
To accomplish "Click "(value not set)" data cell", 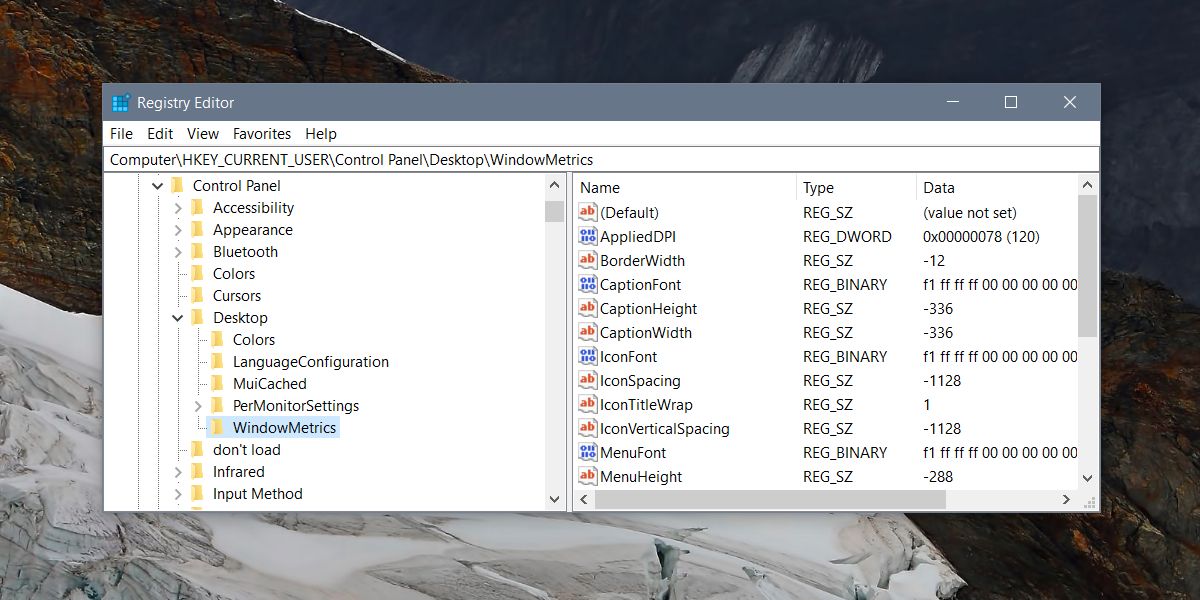I will (970, 213).
